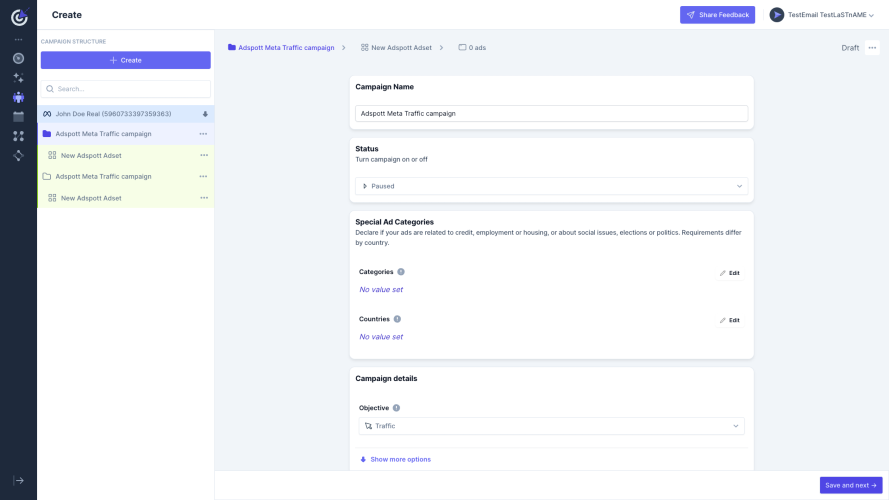Select the people audience icon in sidebar

click(18, 97)
